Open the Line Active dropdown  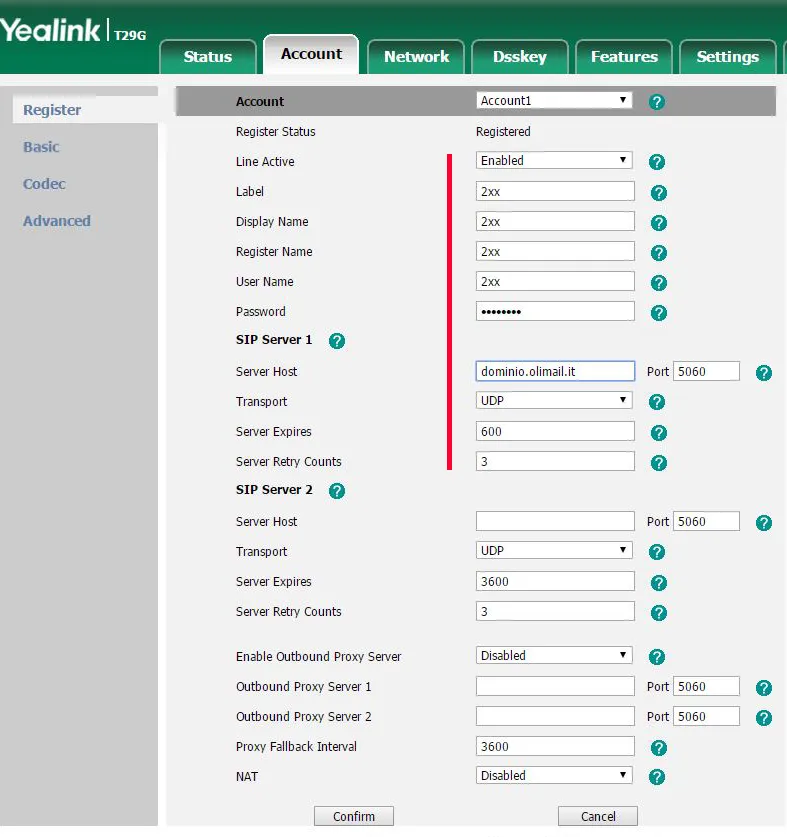pyautogui.click(x=554, y=161)
